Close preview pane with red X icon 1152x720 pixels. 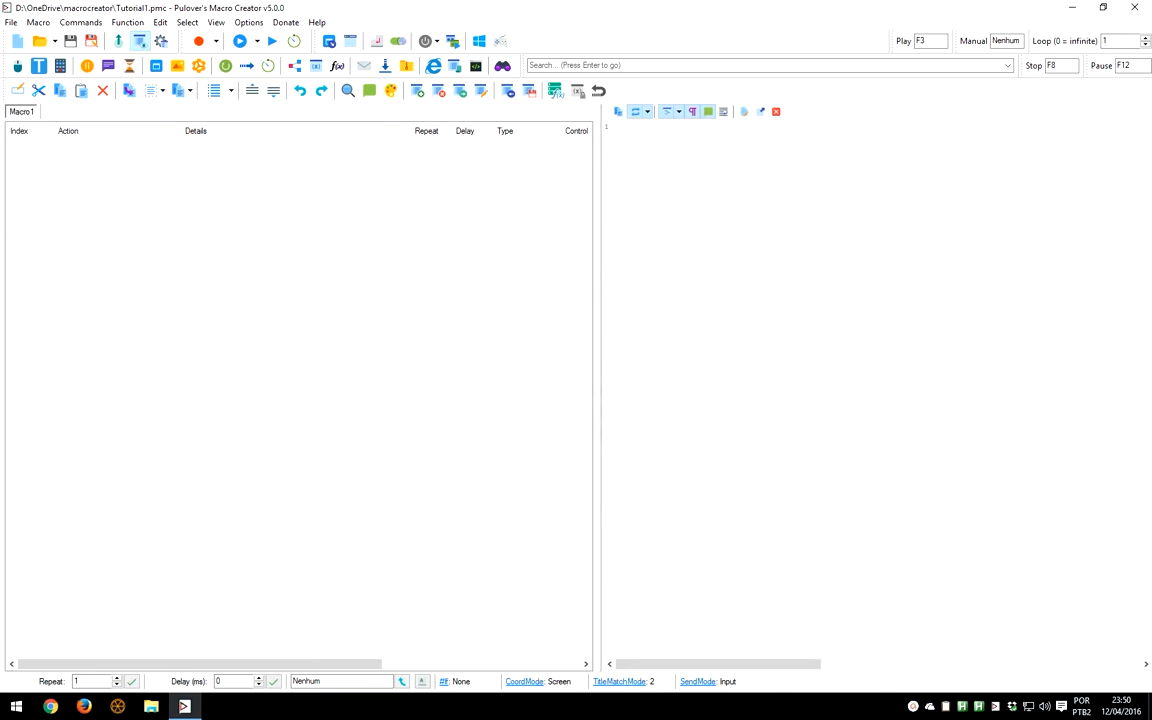coord(776,112)
